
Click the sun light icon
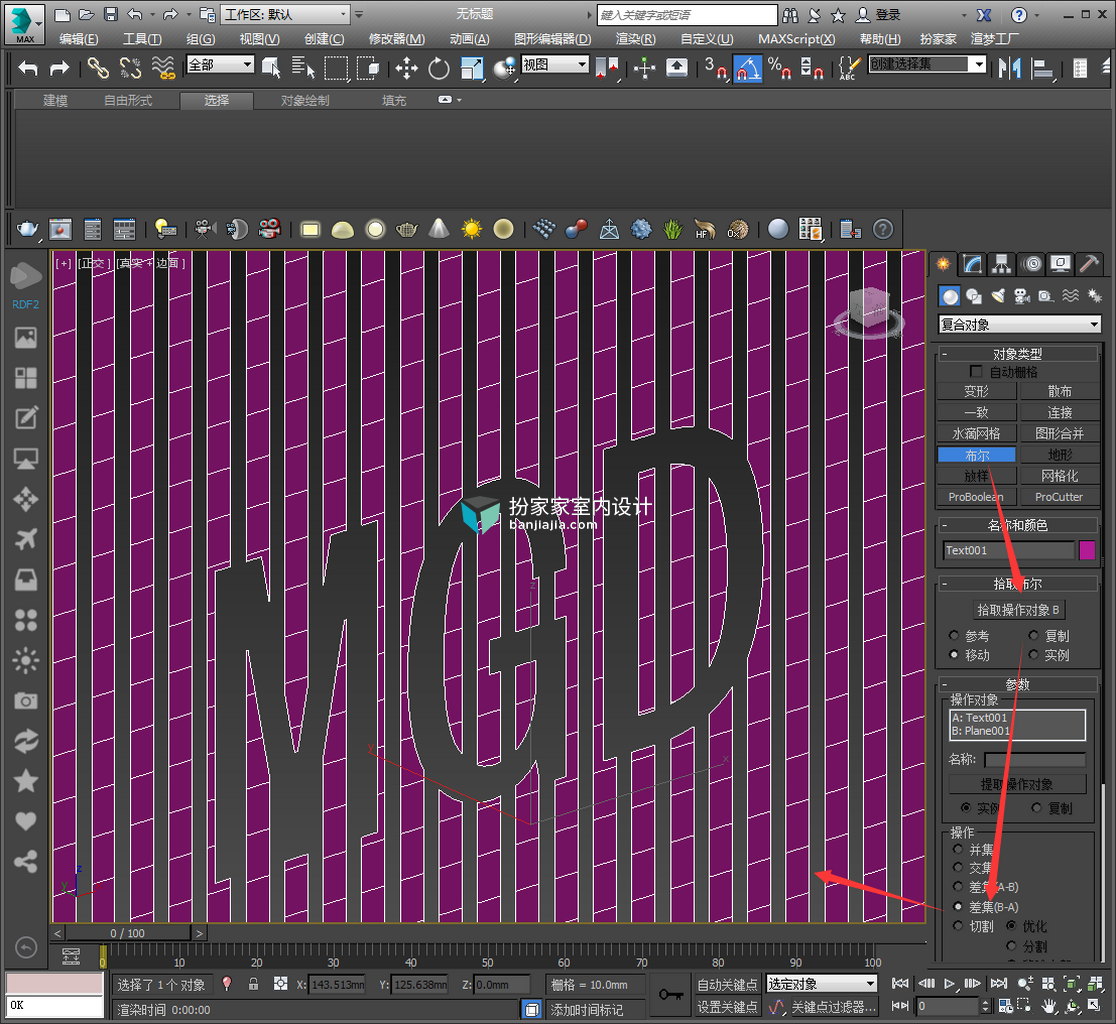click(x=471, y=229)
